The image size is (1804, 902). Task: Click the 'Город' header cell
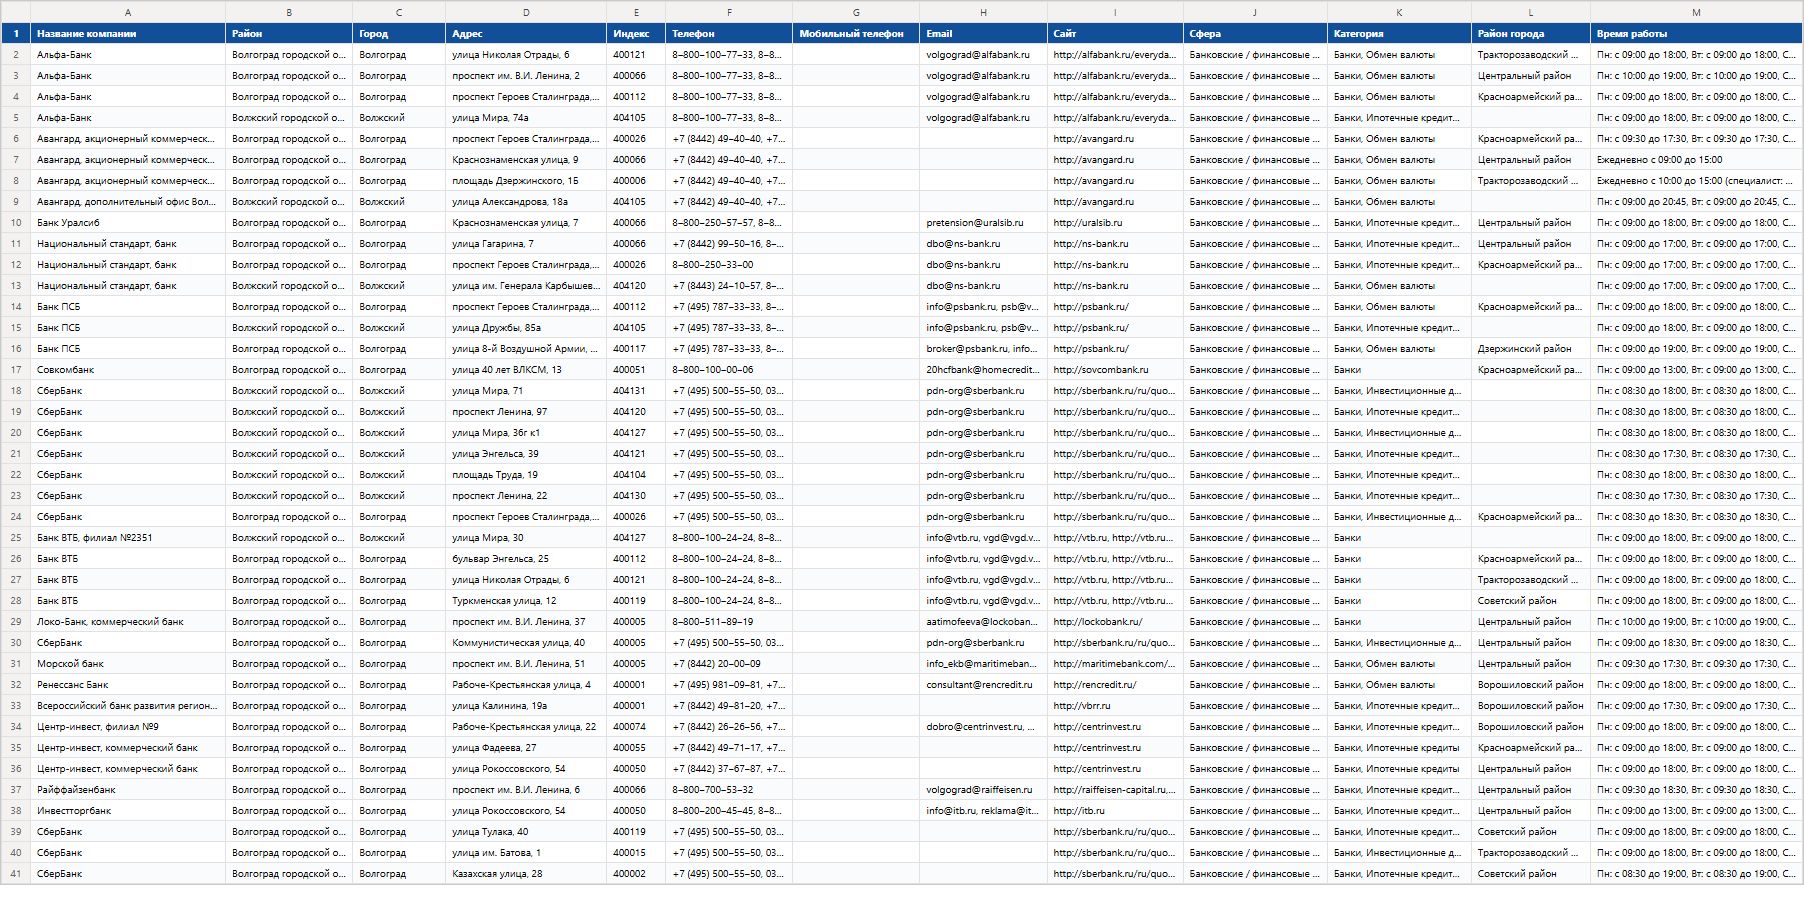pos(399,34)
